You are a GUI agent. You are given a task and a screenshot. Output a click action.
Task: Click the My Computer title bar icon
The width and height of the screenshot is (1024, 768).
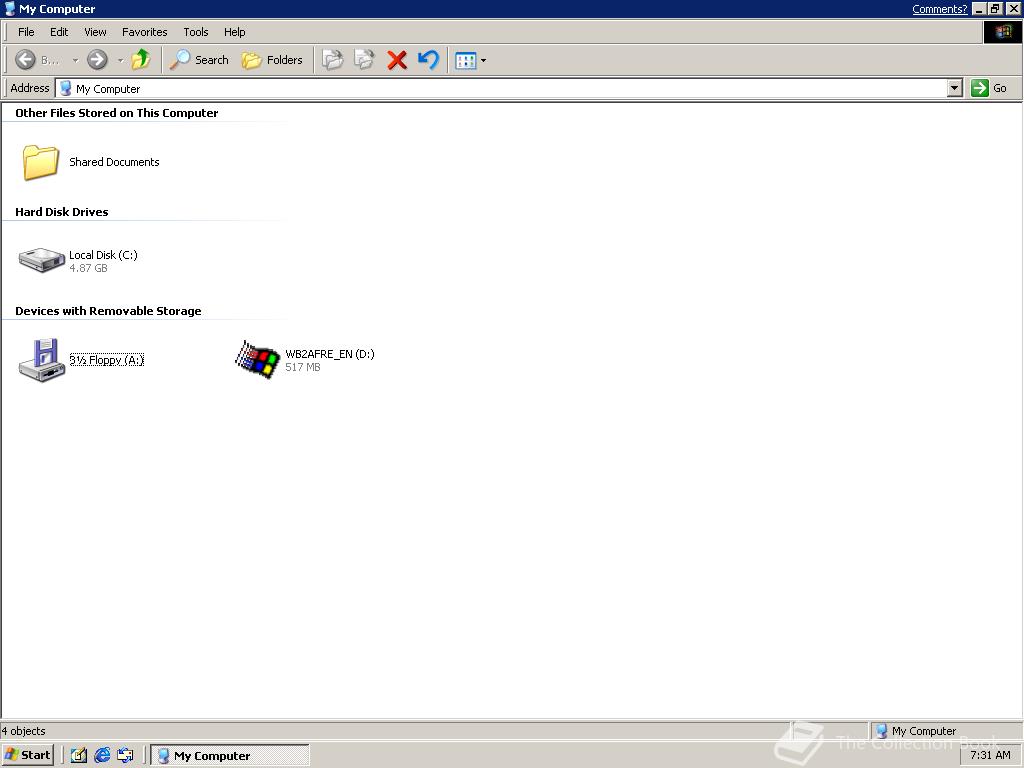click(10, 8)
